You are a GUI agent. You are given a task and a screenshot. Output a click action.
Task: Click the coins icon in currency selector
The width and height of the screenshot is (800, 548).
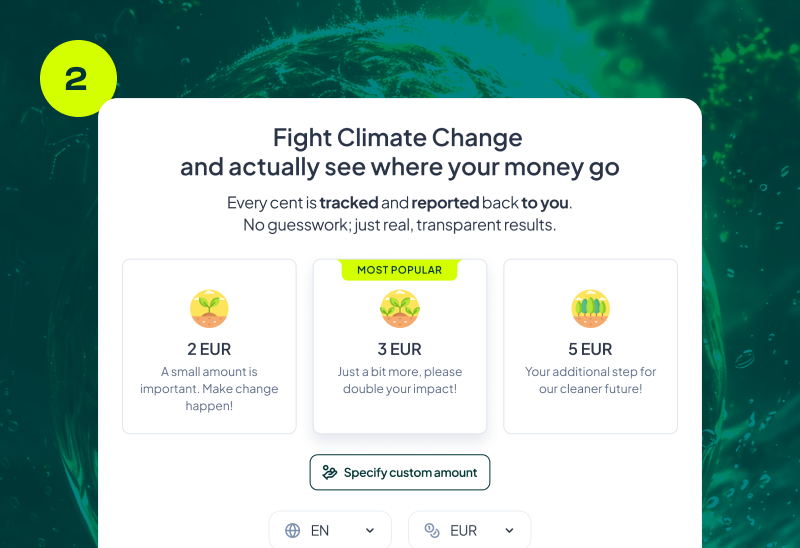coord(432,530)
